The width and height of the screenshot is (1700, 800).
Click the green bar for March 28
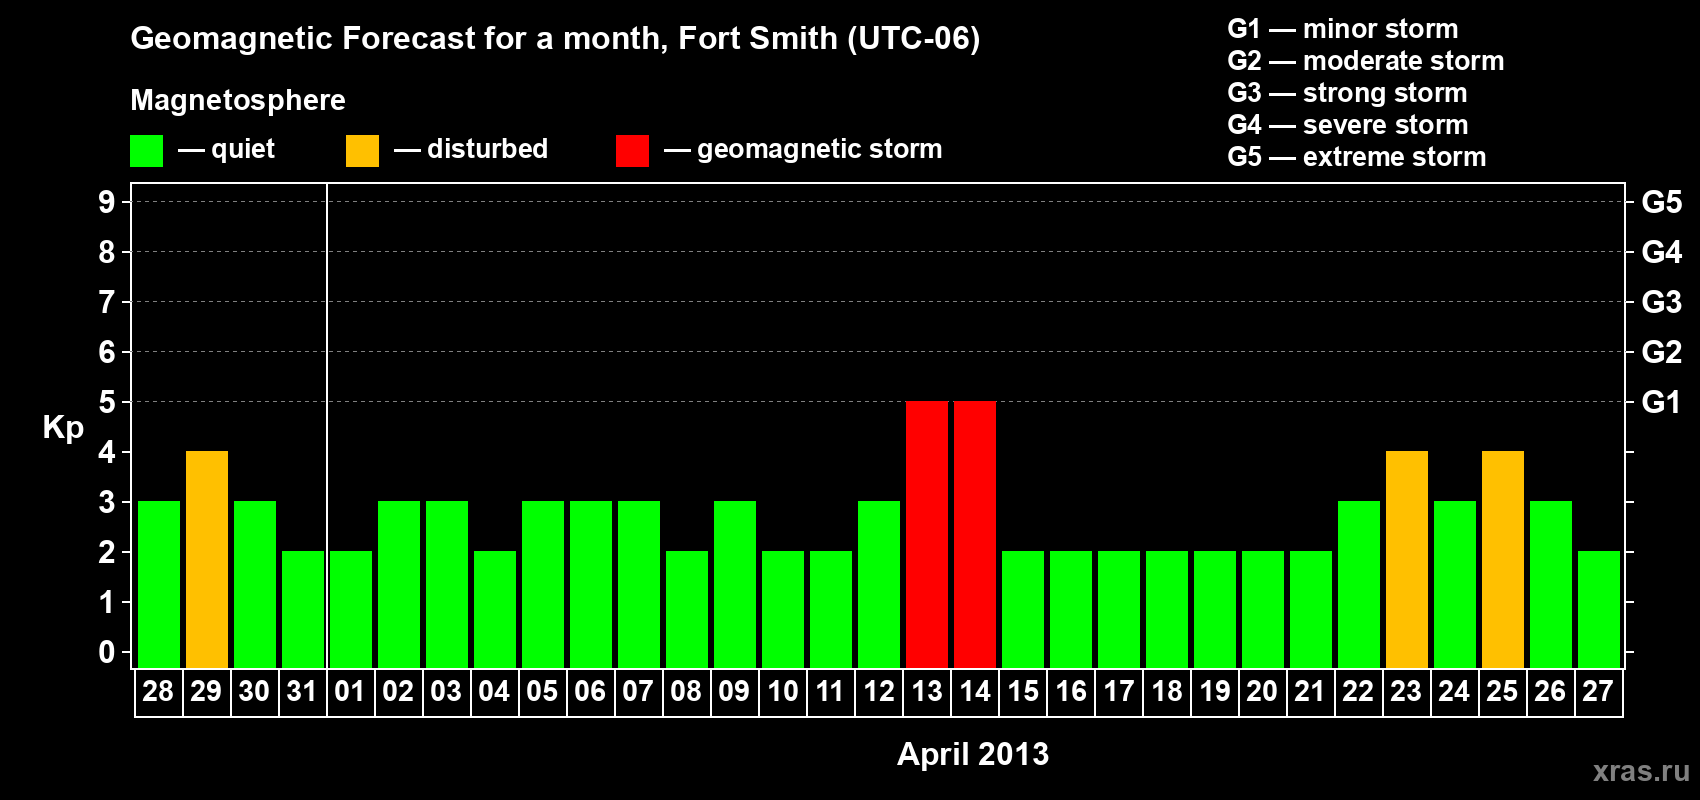pos(159,584)
